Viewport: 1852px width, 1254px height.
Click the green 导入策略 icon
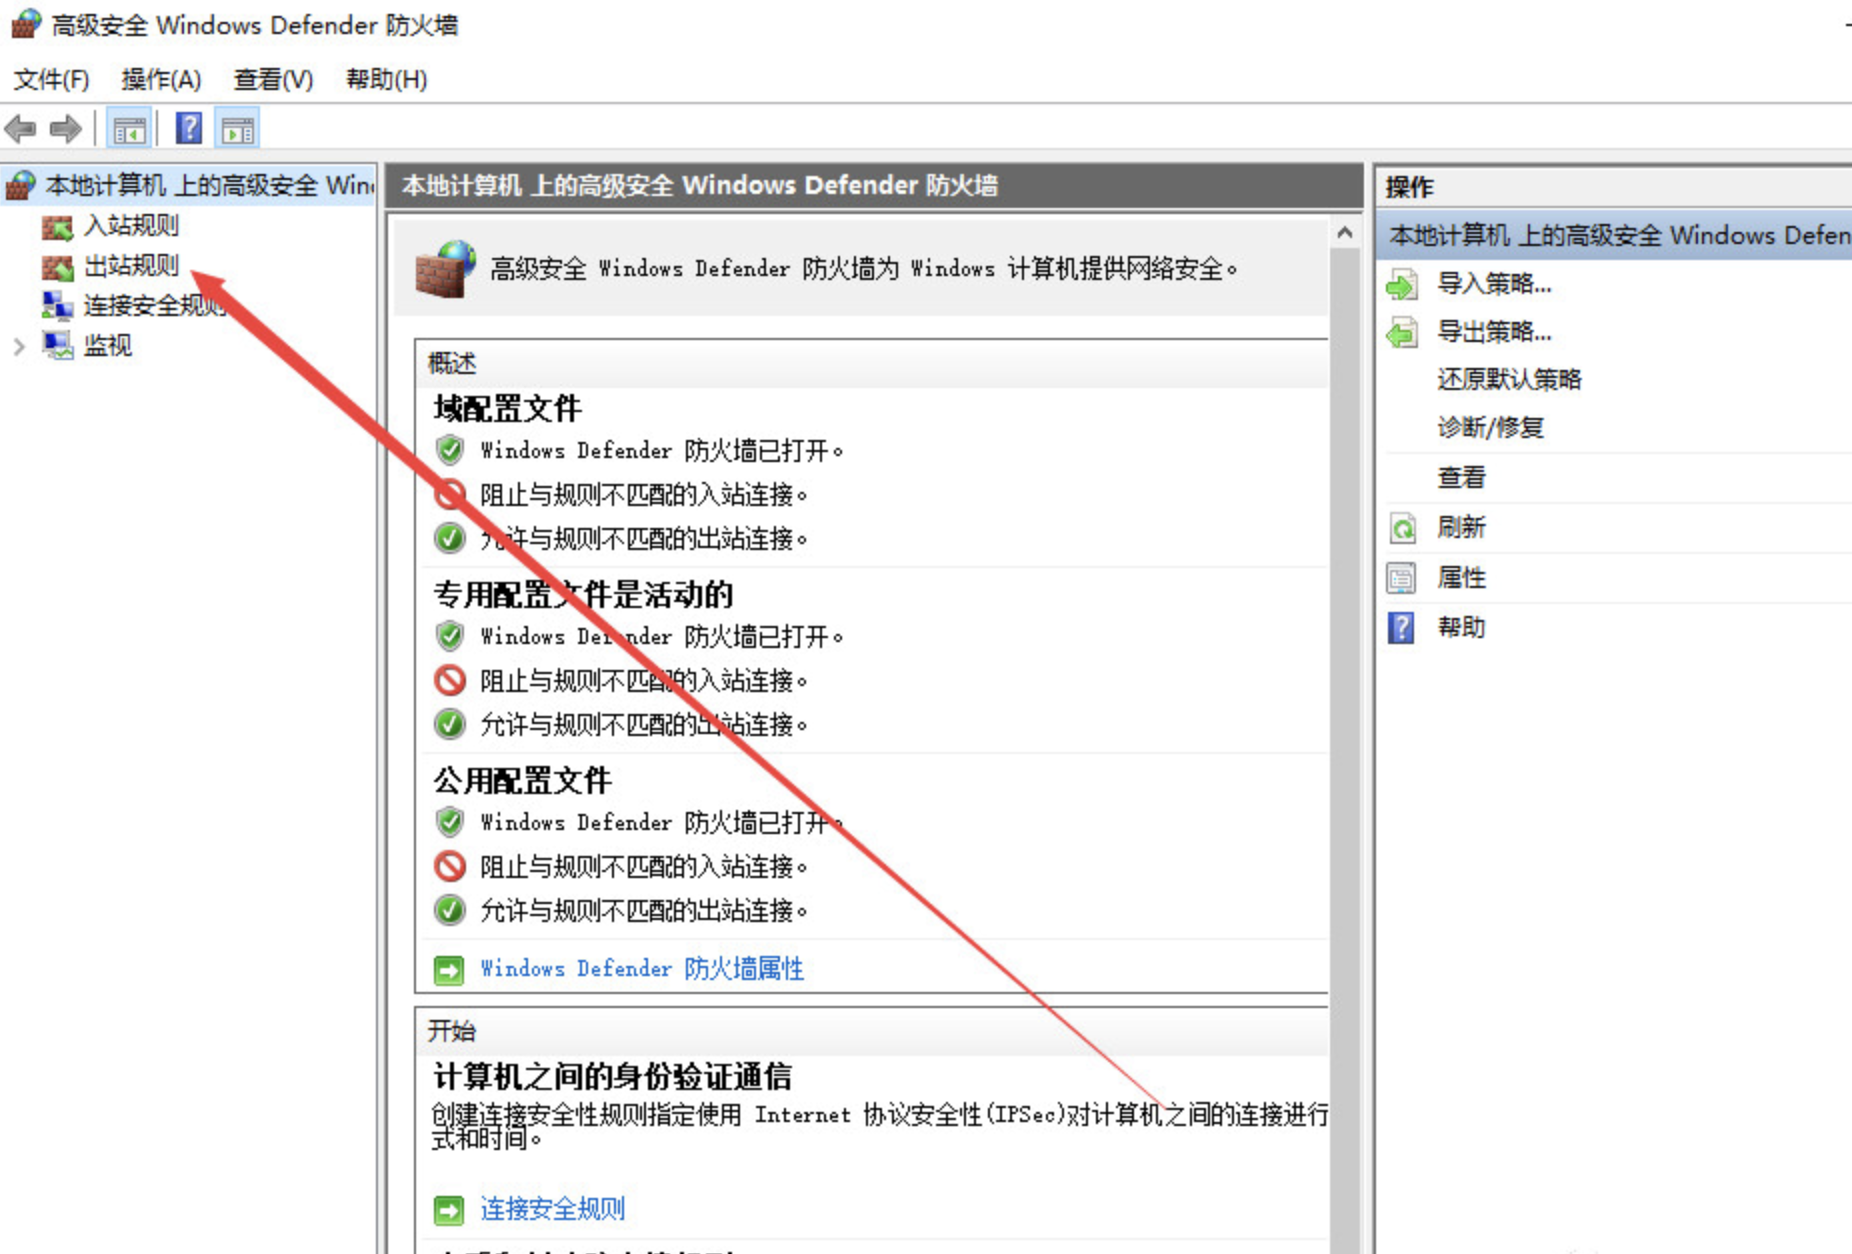click(x=1402, y=285)
